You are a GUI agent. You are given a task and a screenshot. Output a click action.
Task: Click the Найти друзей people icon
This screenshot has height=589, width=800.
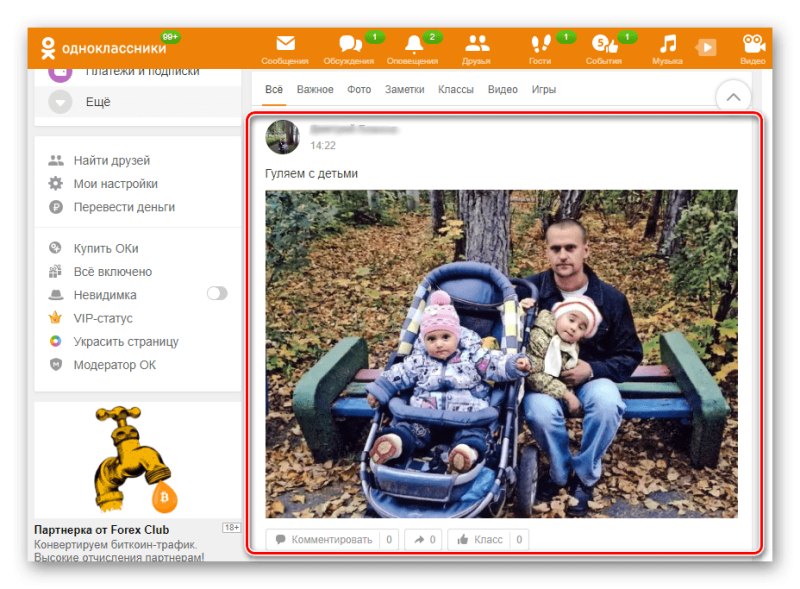pyautogui.click(x=56, y=160)
